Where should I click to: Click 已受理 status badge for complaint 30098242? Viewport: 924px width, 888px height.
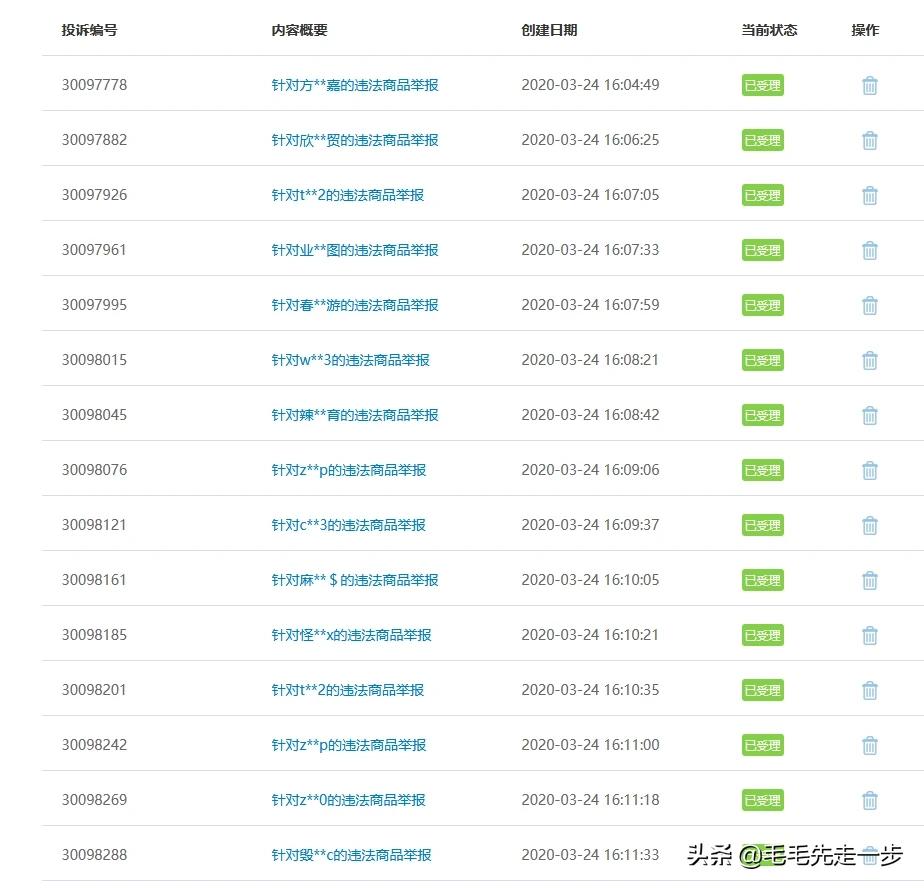(762, 744)
